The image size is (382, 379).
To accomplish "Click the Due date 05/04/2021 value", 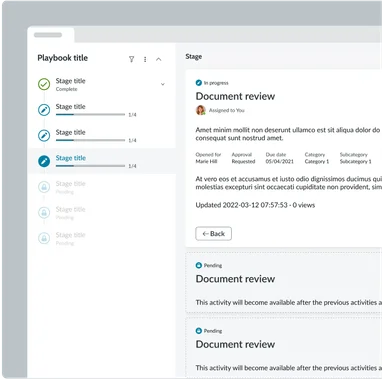I will tap(280, 161).
